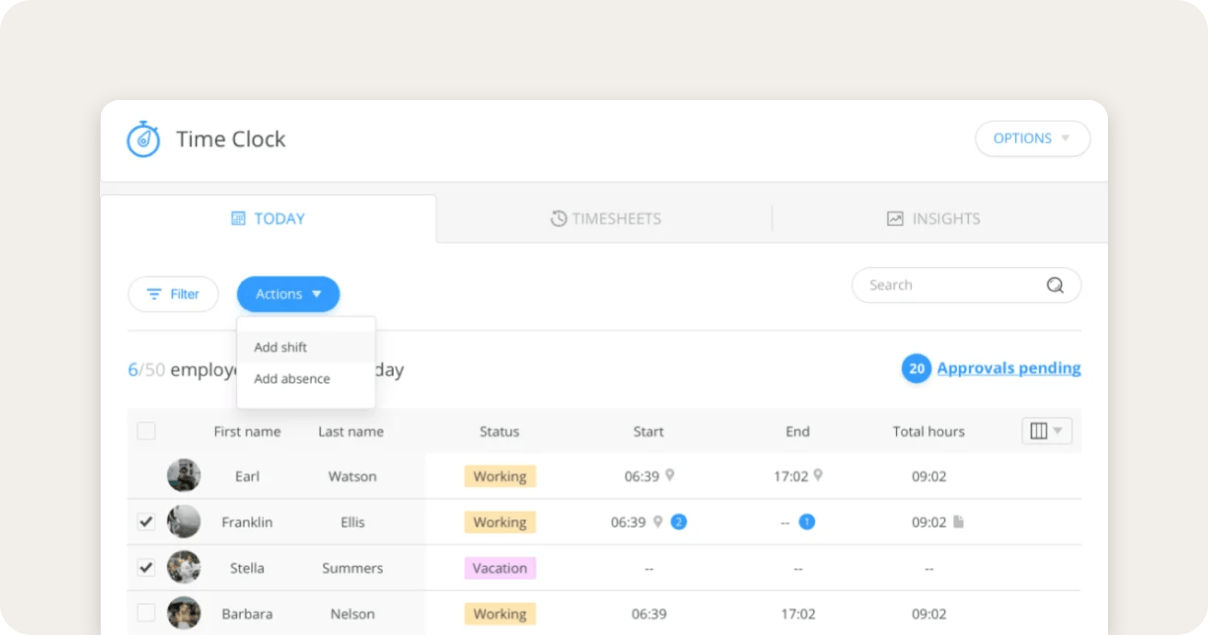Image resolution: width=1208 pixels, height=635 pixels.
Task: Switch to the TODAY tab
Action: 268,219
